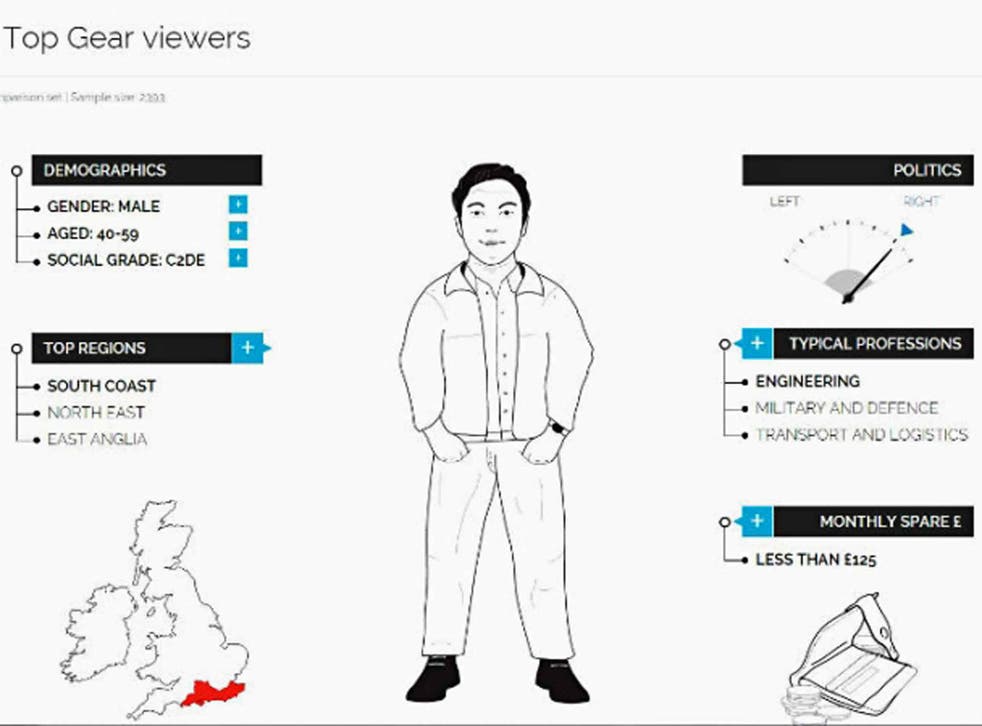Click the Demographics header bar

[147, 170]
